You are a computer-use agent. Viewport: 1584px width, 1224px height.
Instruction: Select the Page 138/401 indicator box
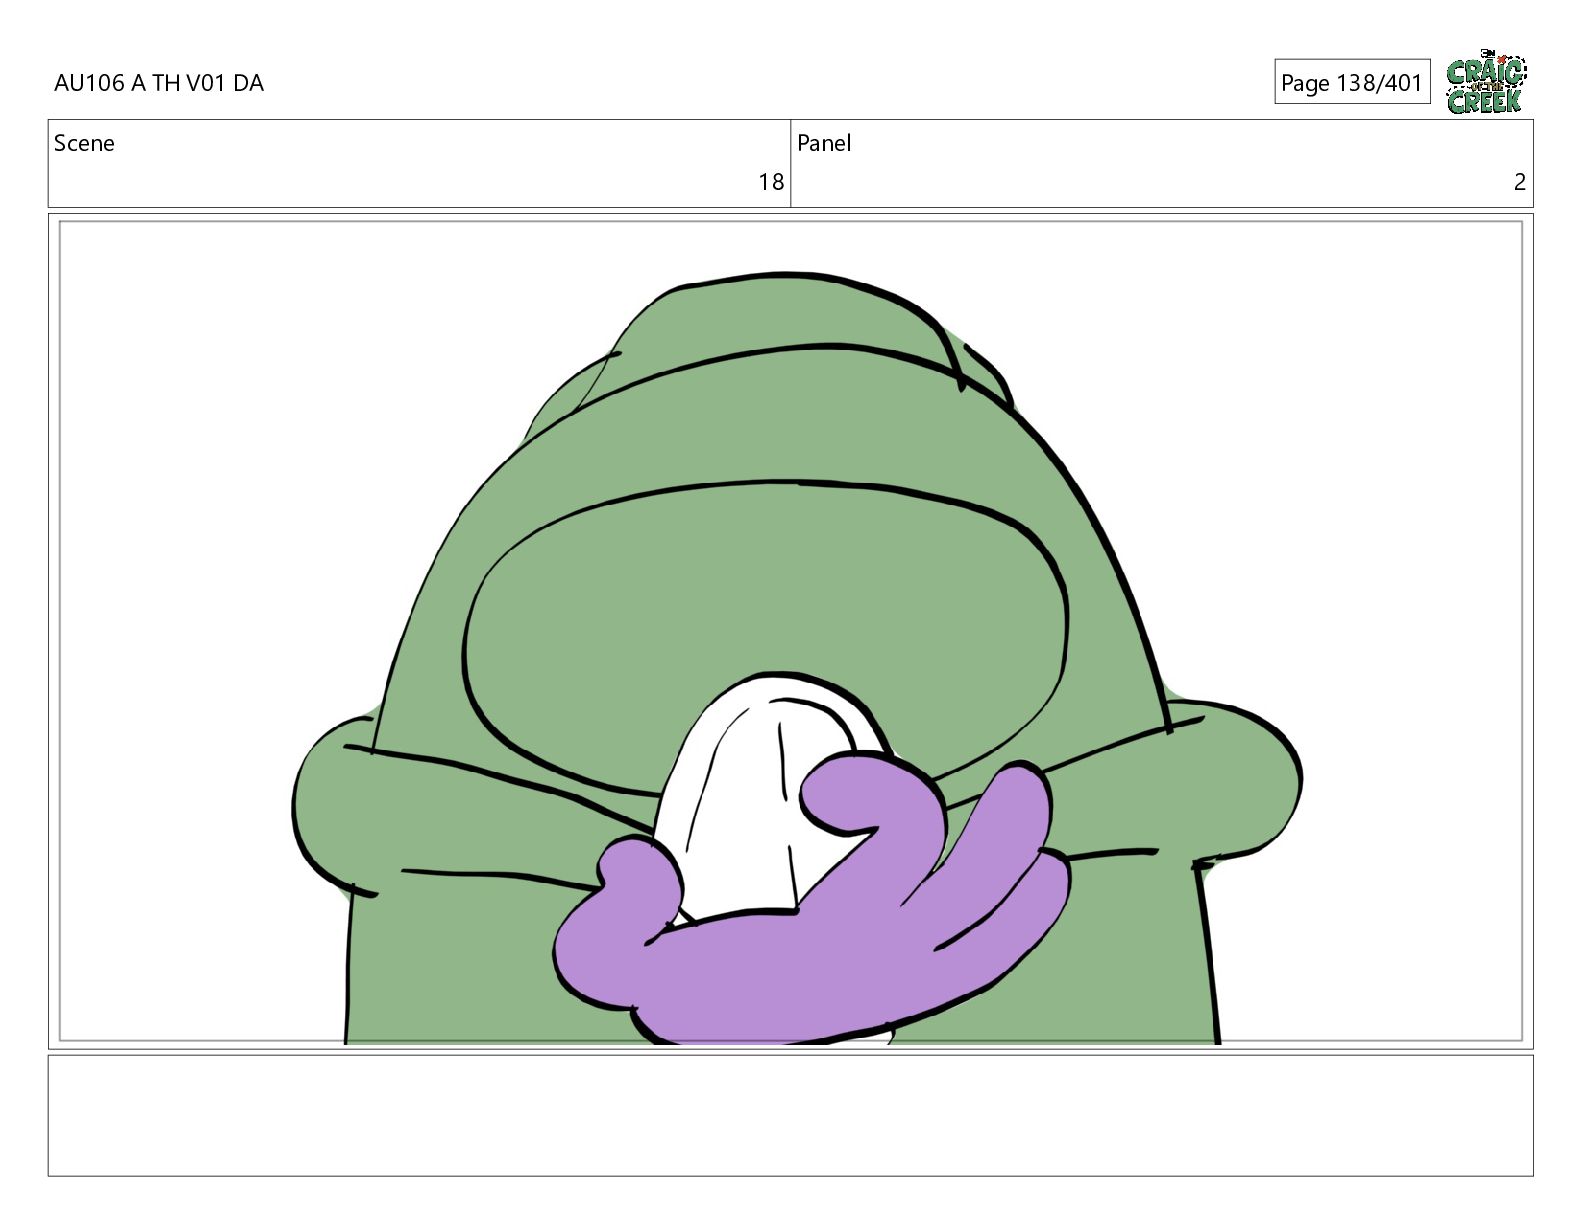coord(1352,82)
